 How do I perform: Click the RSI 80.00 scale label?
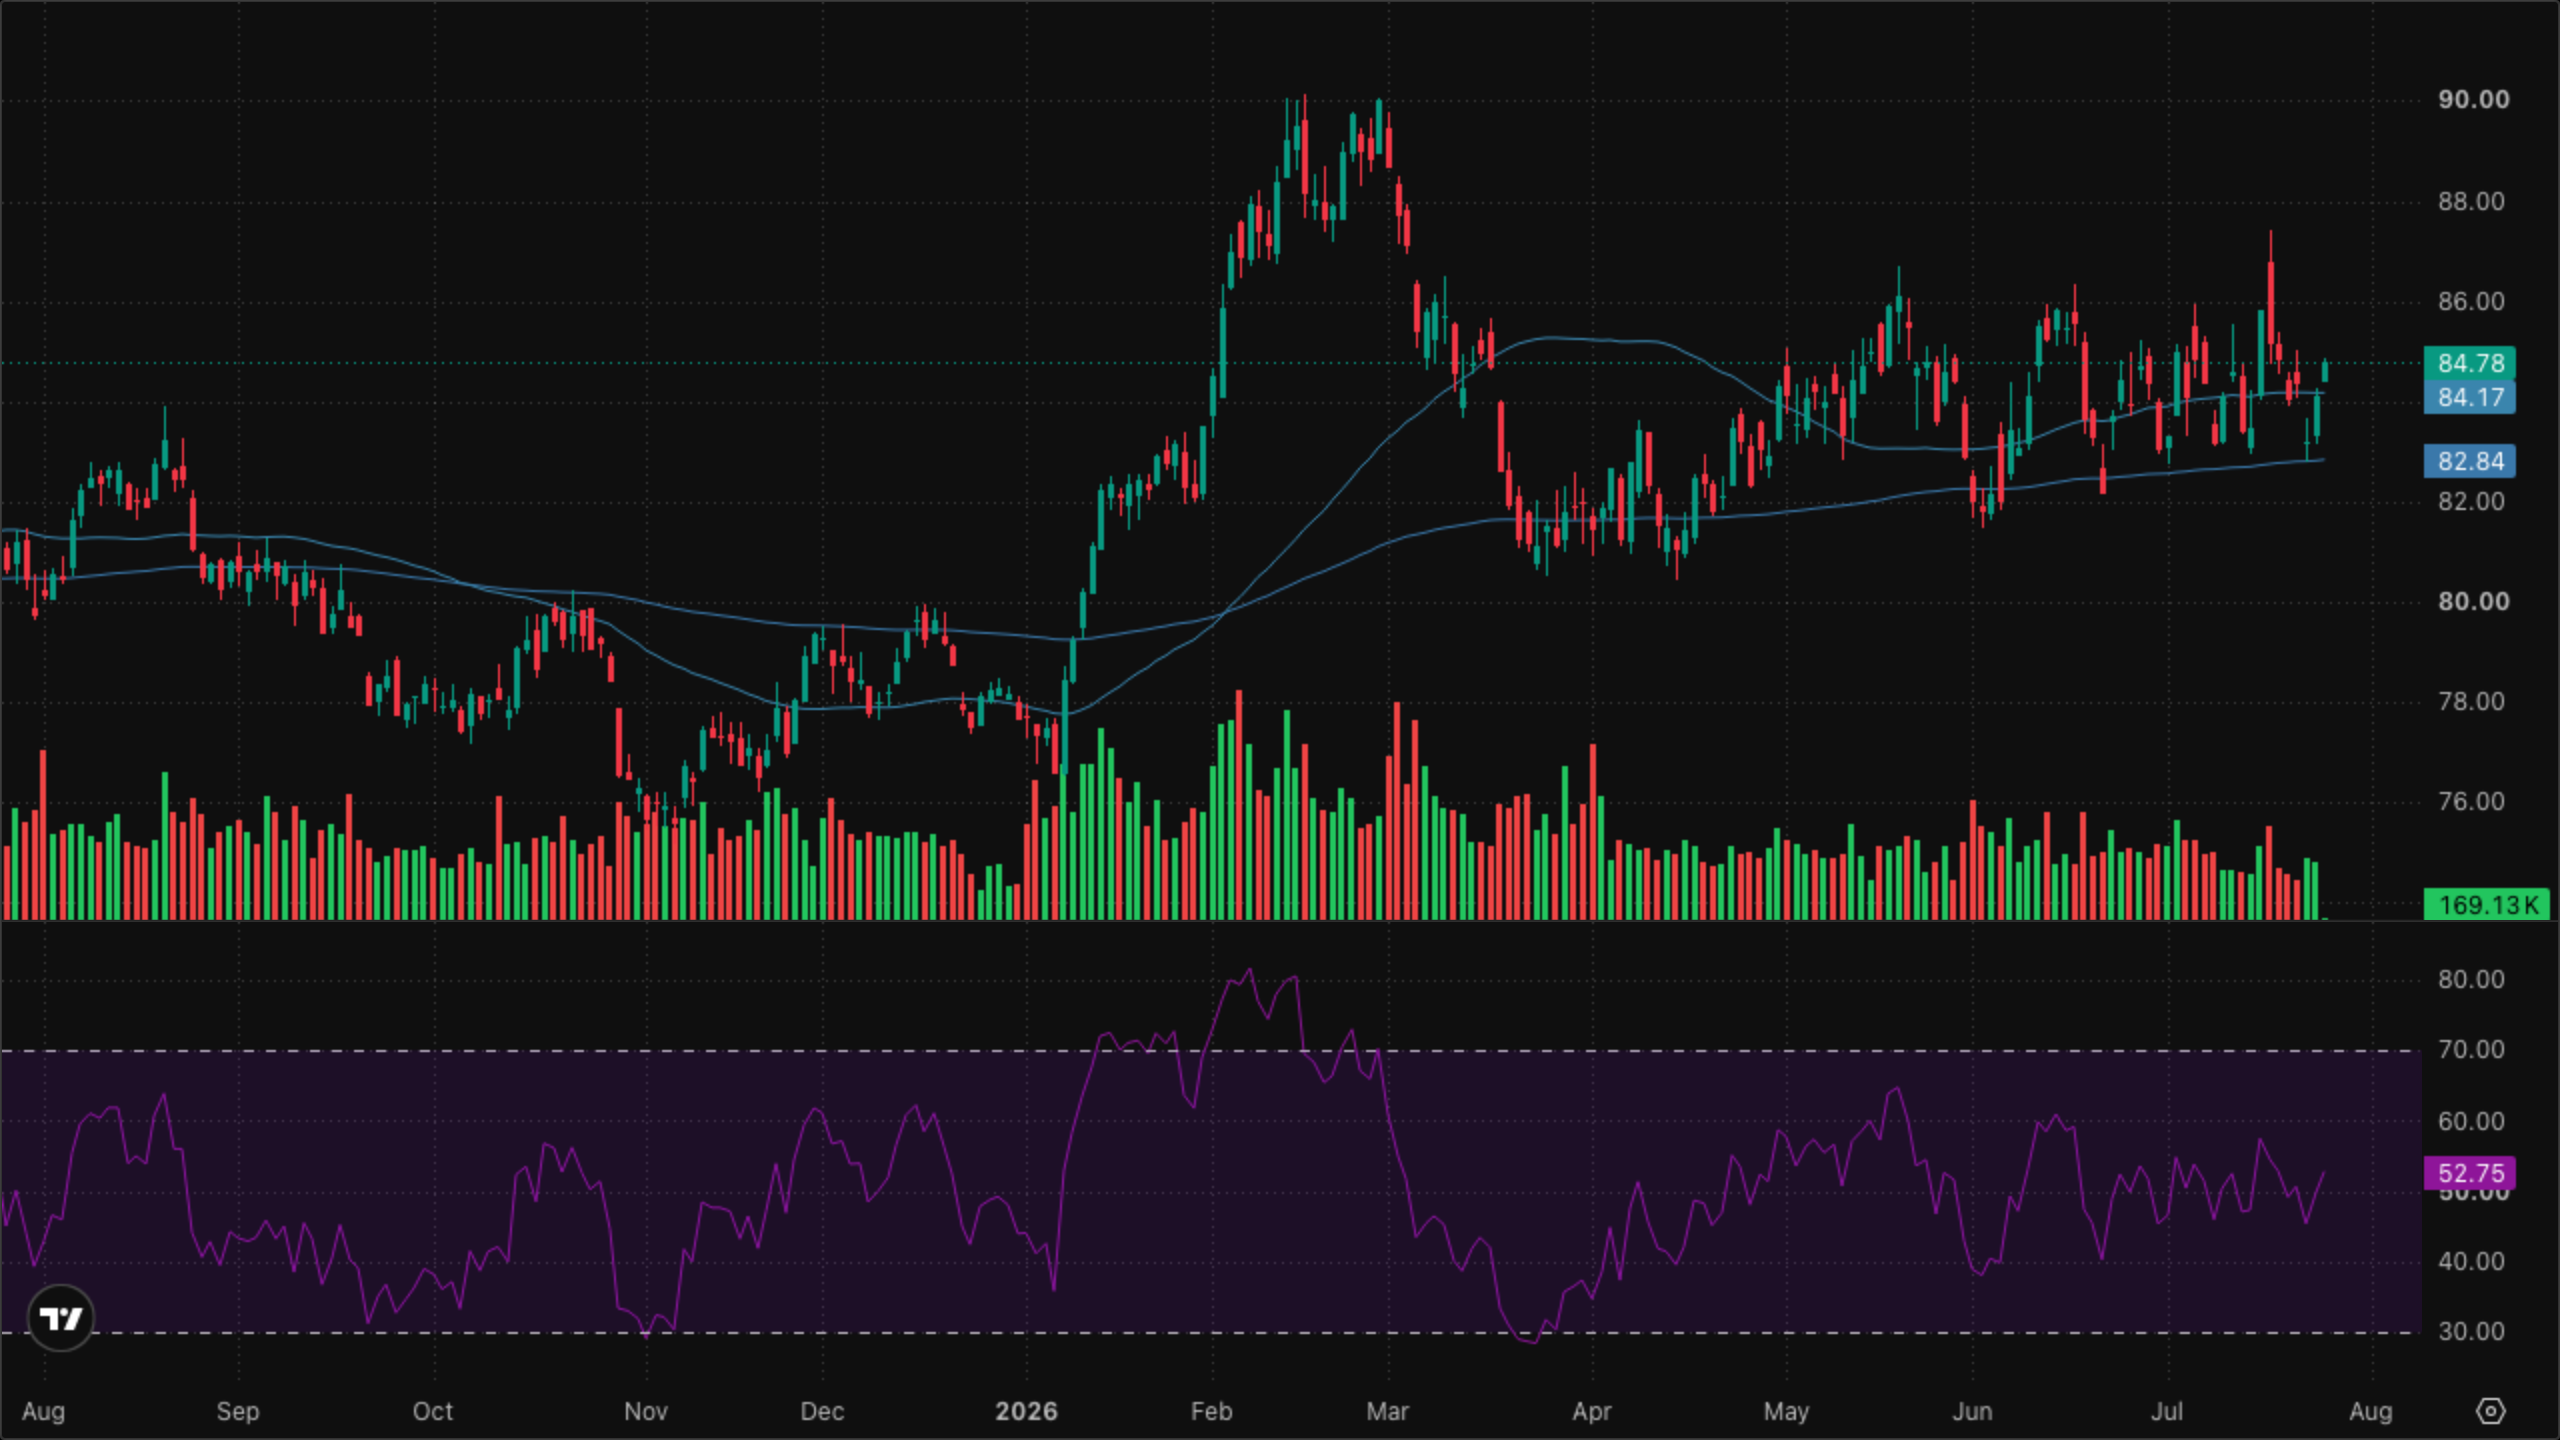pyautogui.click(x=2471, y=979)
